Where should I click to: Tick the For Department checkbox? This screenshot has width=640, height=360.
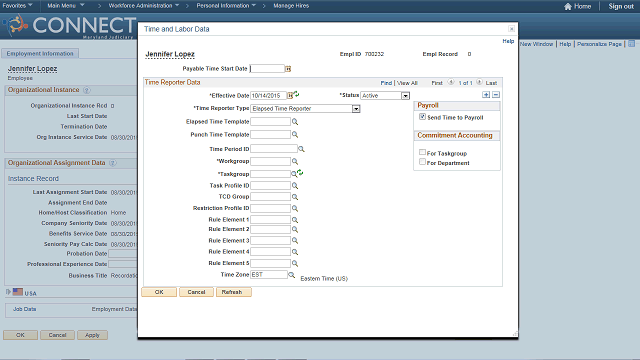(422, 162)
